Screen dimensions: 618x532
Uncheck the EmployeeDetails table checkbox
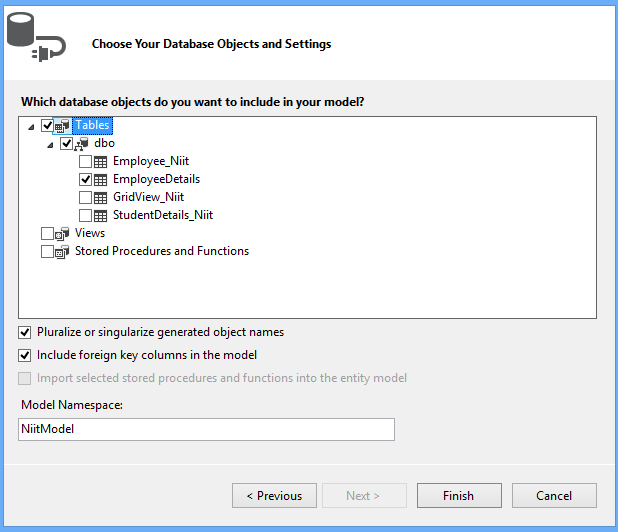tap(86, 180)
